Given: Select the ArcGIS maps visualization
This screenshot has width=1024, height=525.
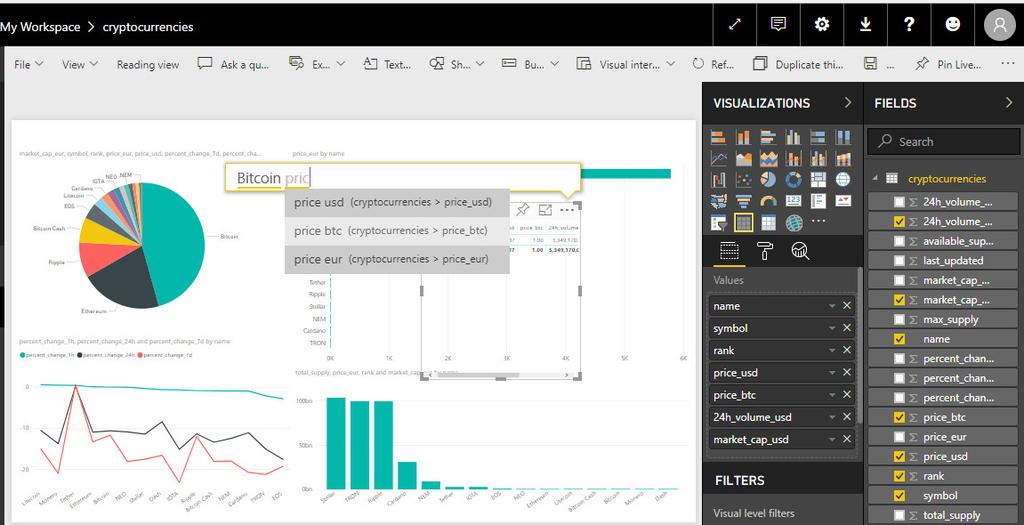Looking at the screenshot, I should click(793, 223).
